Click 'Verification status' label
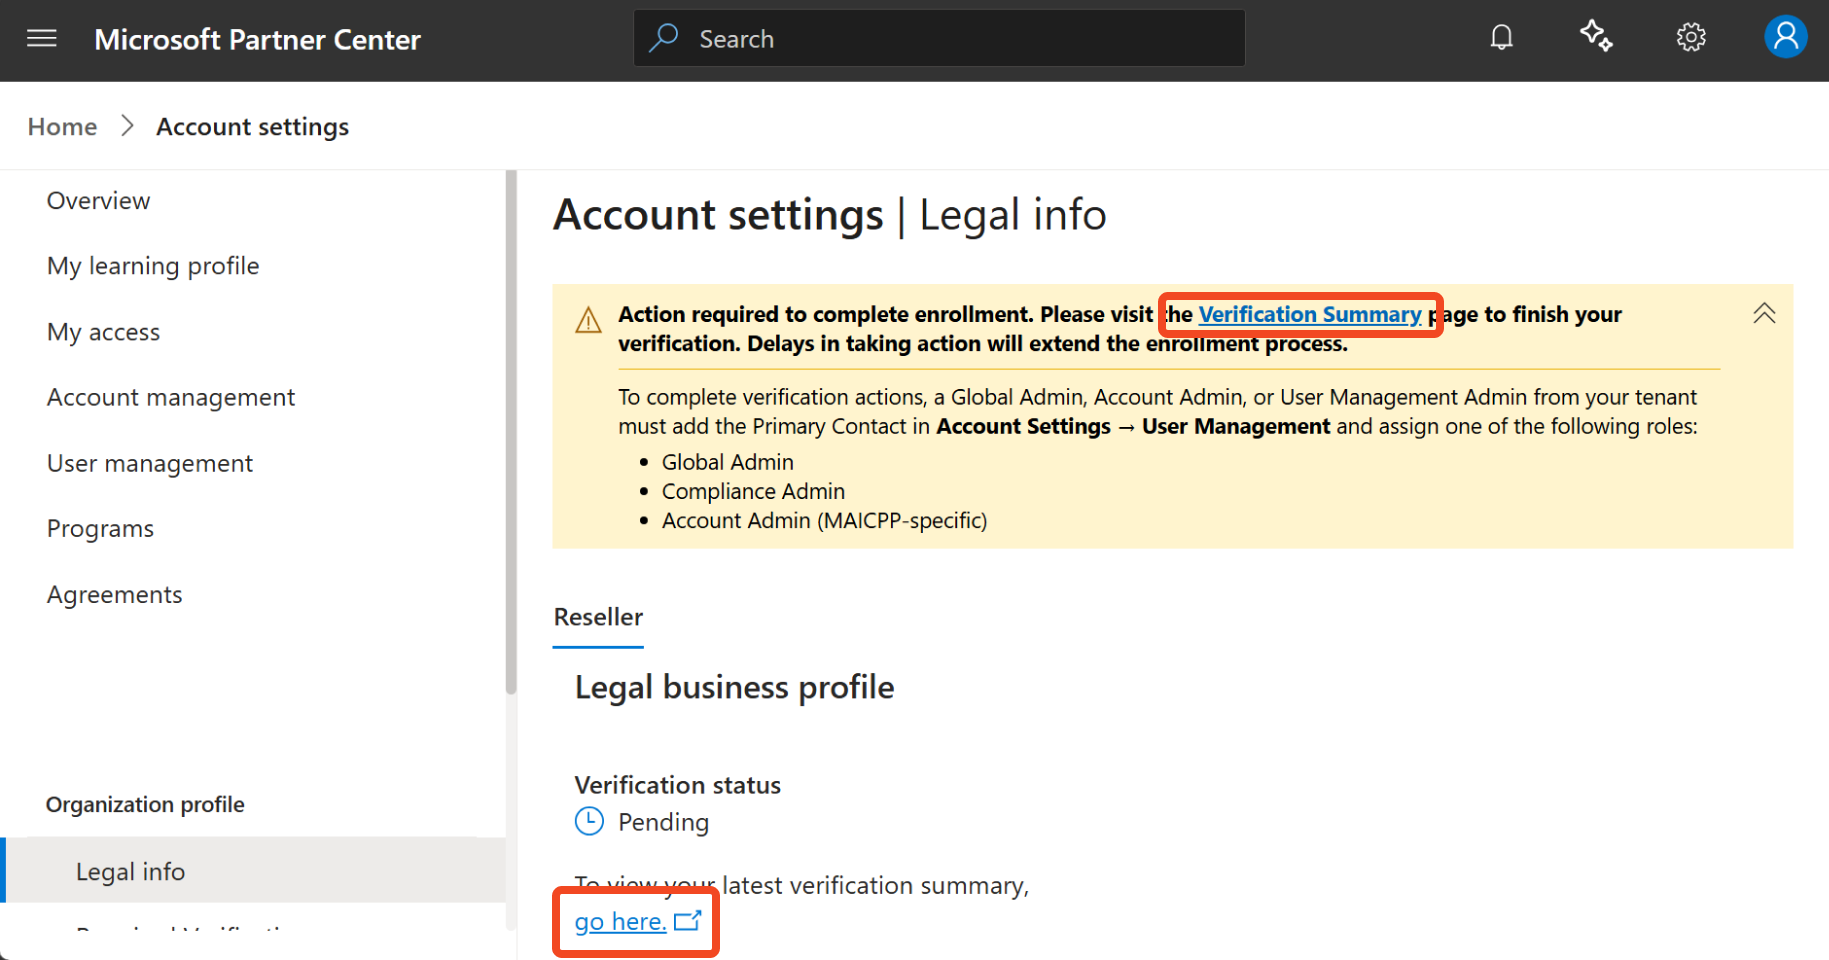The image size is (1829, 960). tap(677, 785)
